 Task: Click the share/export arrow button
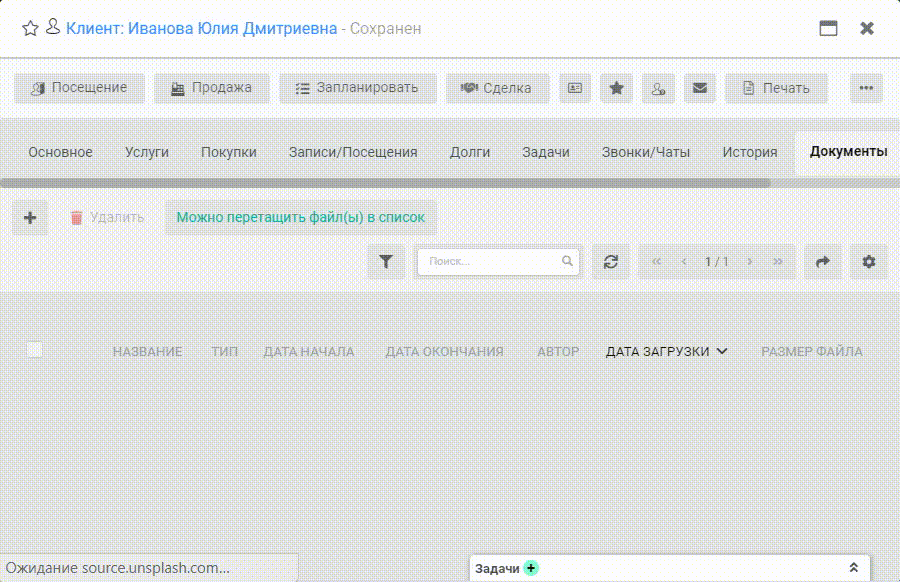pyautogui.click(x=823, y=262)
